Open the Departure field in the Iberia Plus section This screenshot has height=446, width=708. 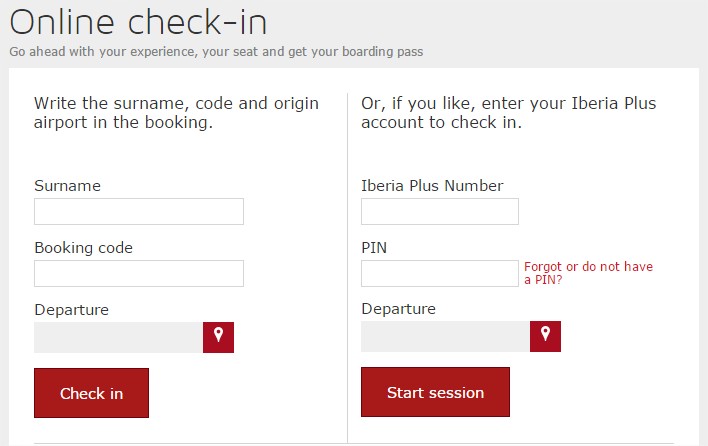click(445, 336)
